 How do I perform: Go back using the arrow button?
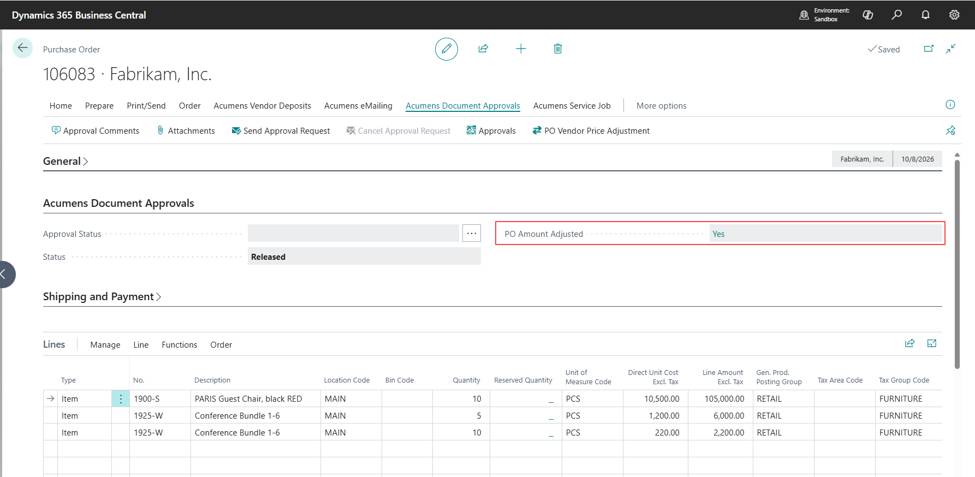(22, 48)
